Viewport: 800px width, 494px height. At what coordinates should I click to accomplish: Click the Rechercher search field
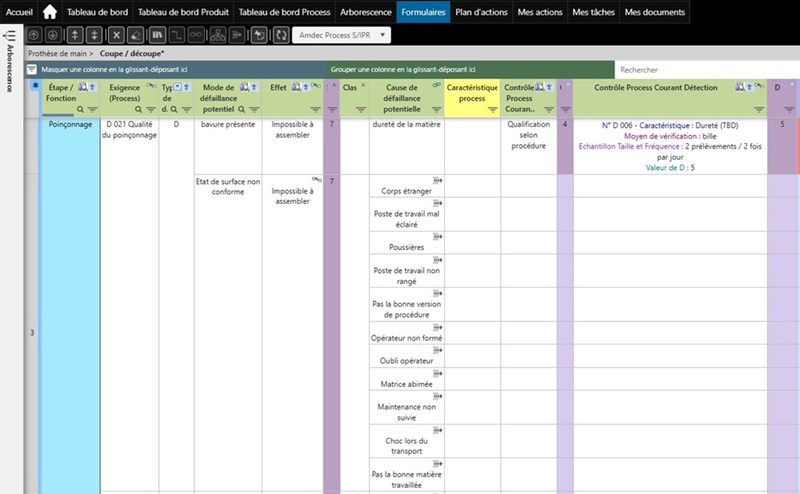coord(707,70)
